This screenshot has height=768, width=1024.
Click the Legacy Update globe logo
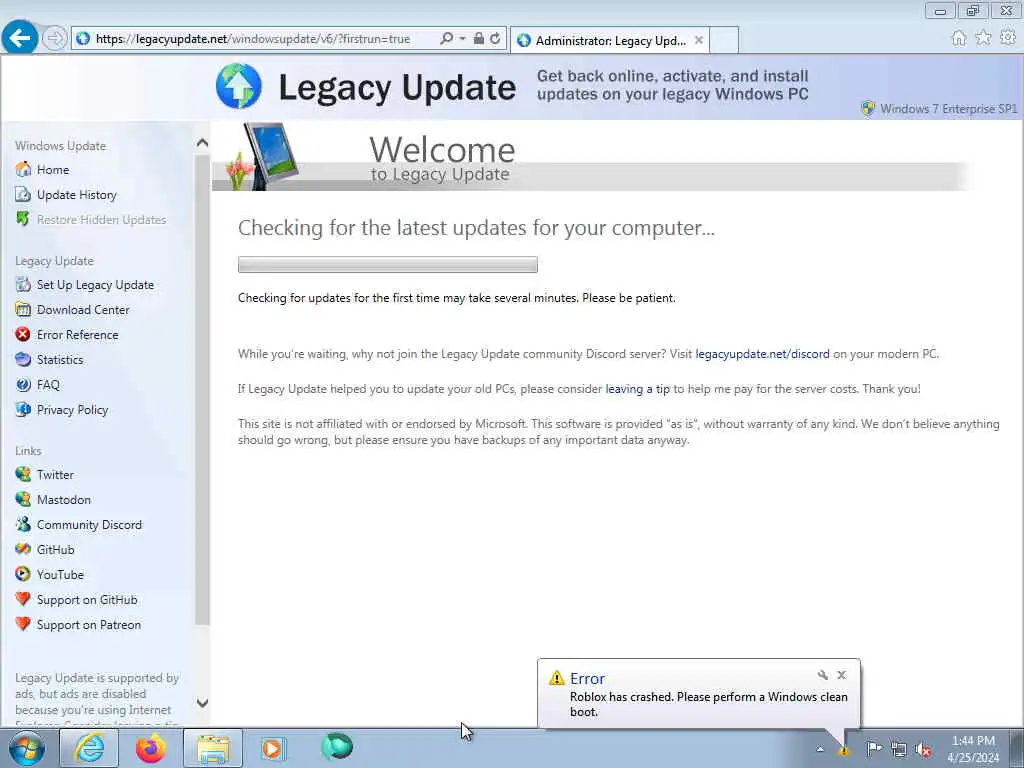[x=238, y=86]
